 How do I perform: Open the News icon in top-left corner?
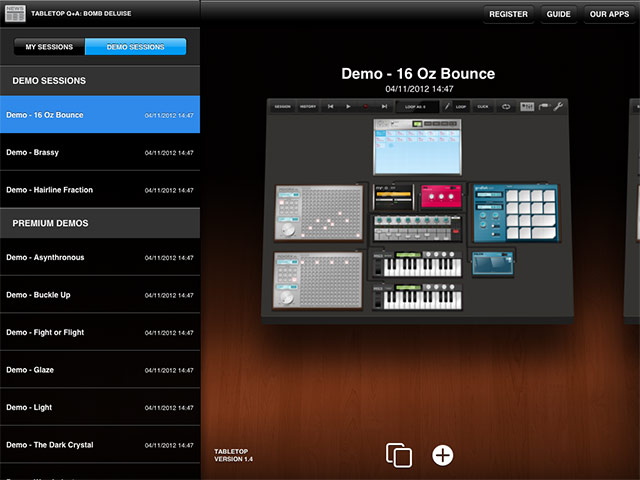pyautogui.click(x=16, y=14)
